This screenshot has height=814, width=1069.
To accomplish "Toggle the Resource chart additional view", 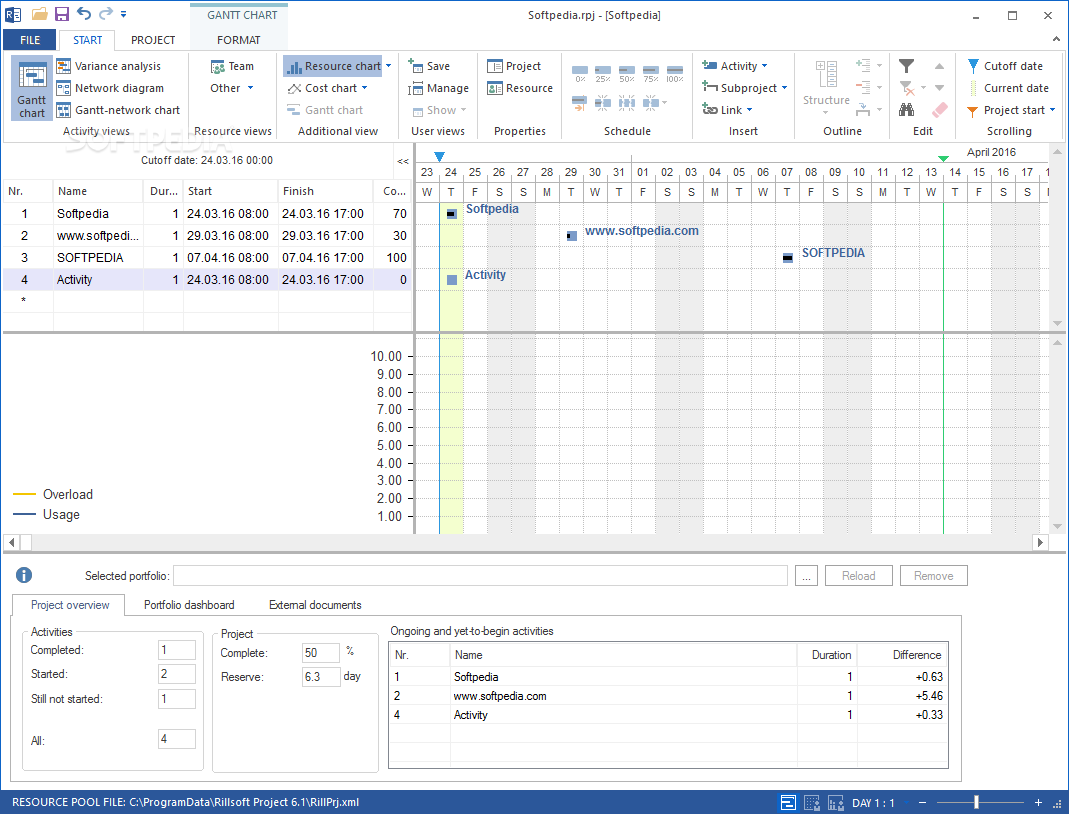I will point(333,66).
